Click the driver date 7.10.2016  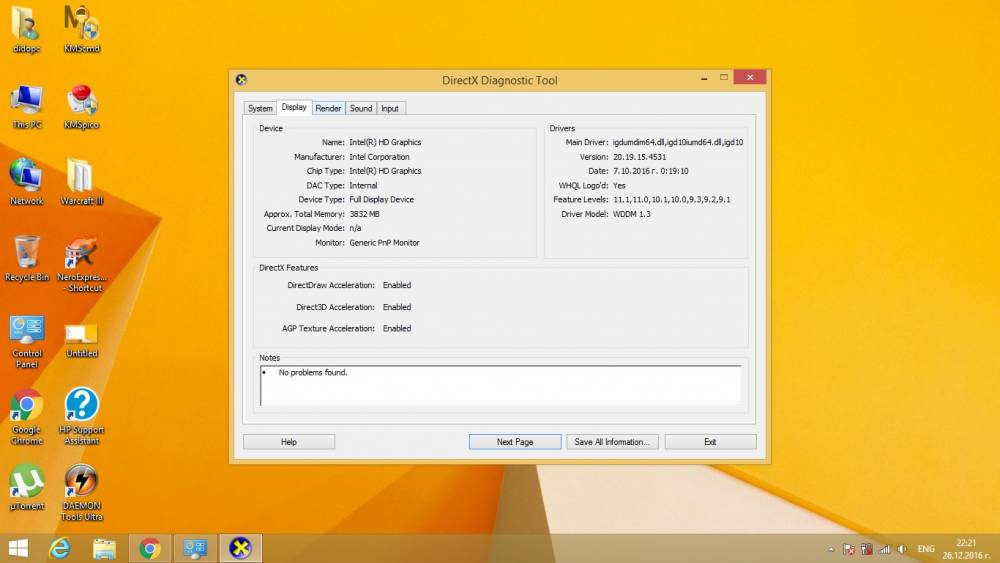point(651,171)
